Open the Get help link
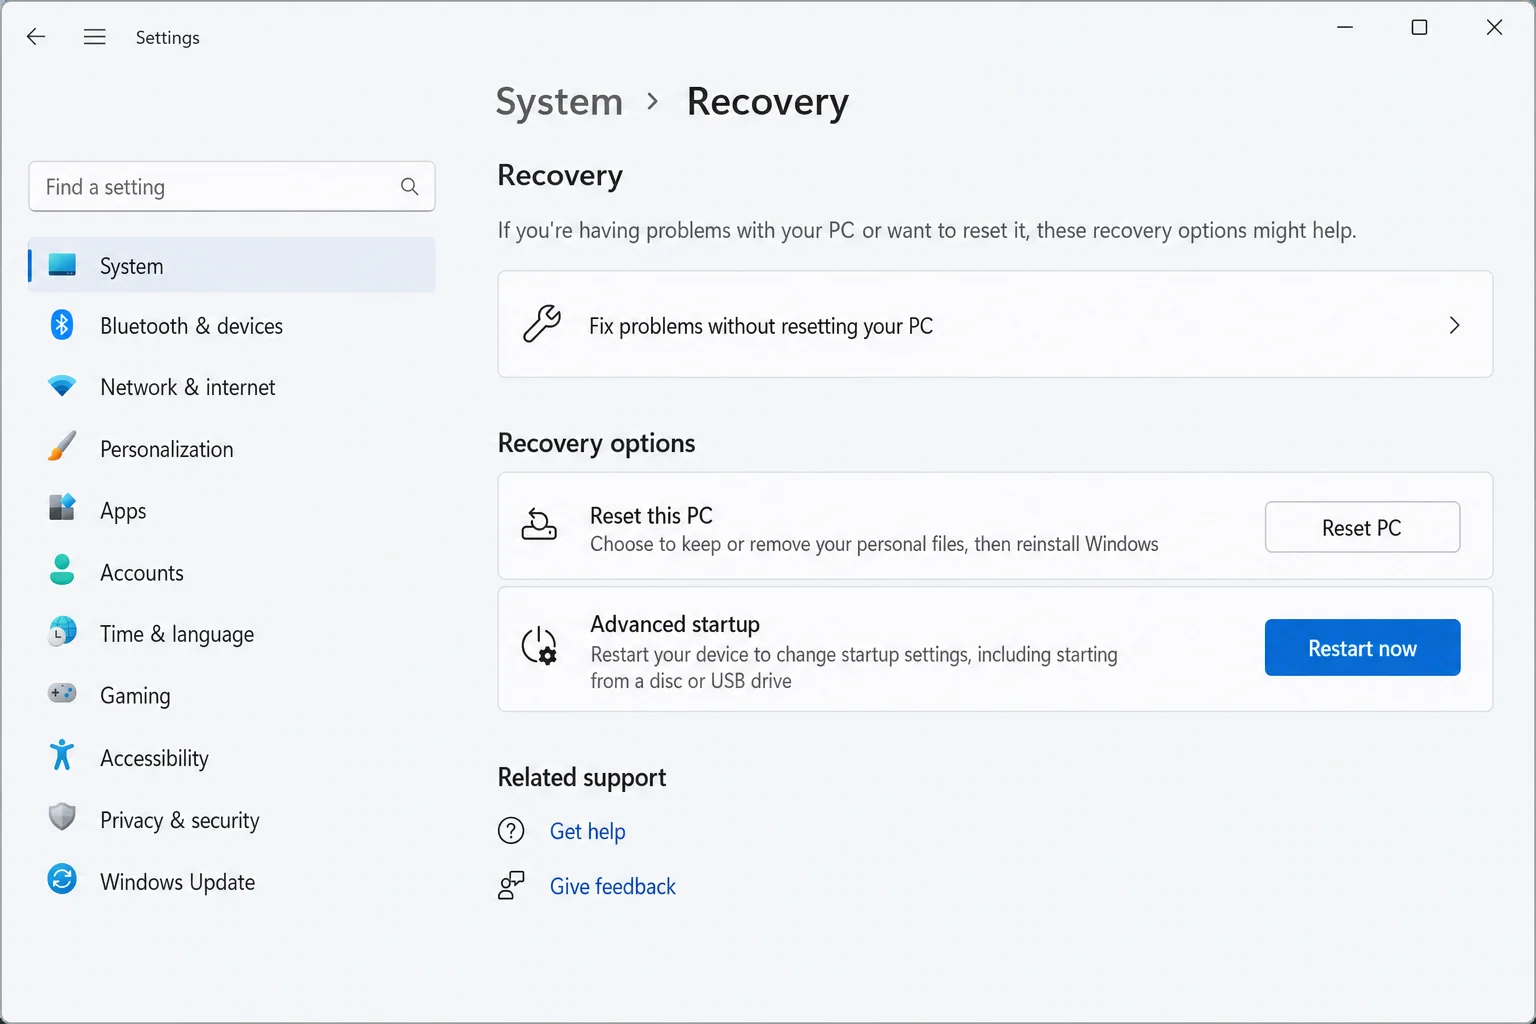This screenshot has width=1536, height=1024. tap(587, 831)
